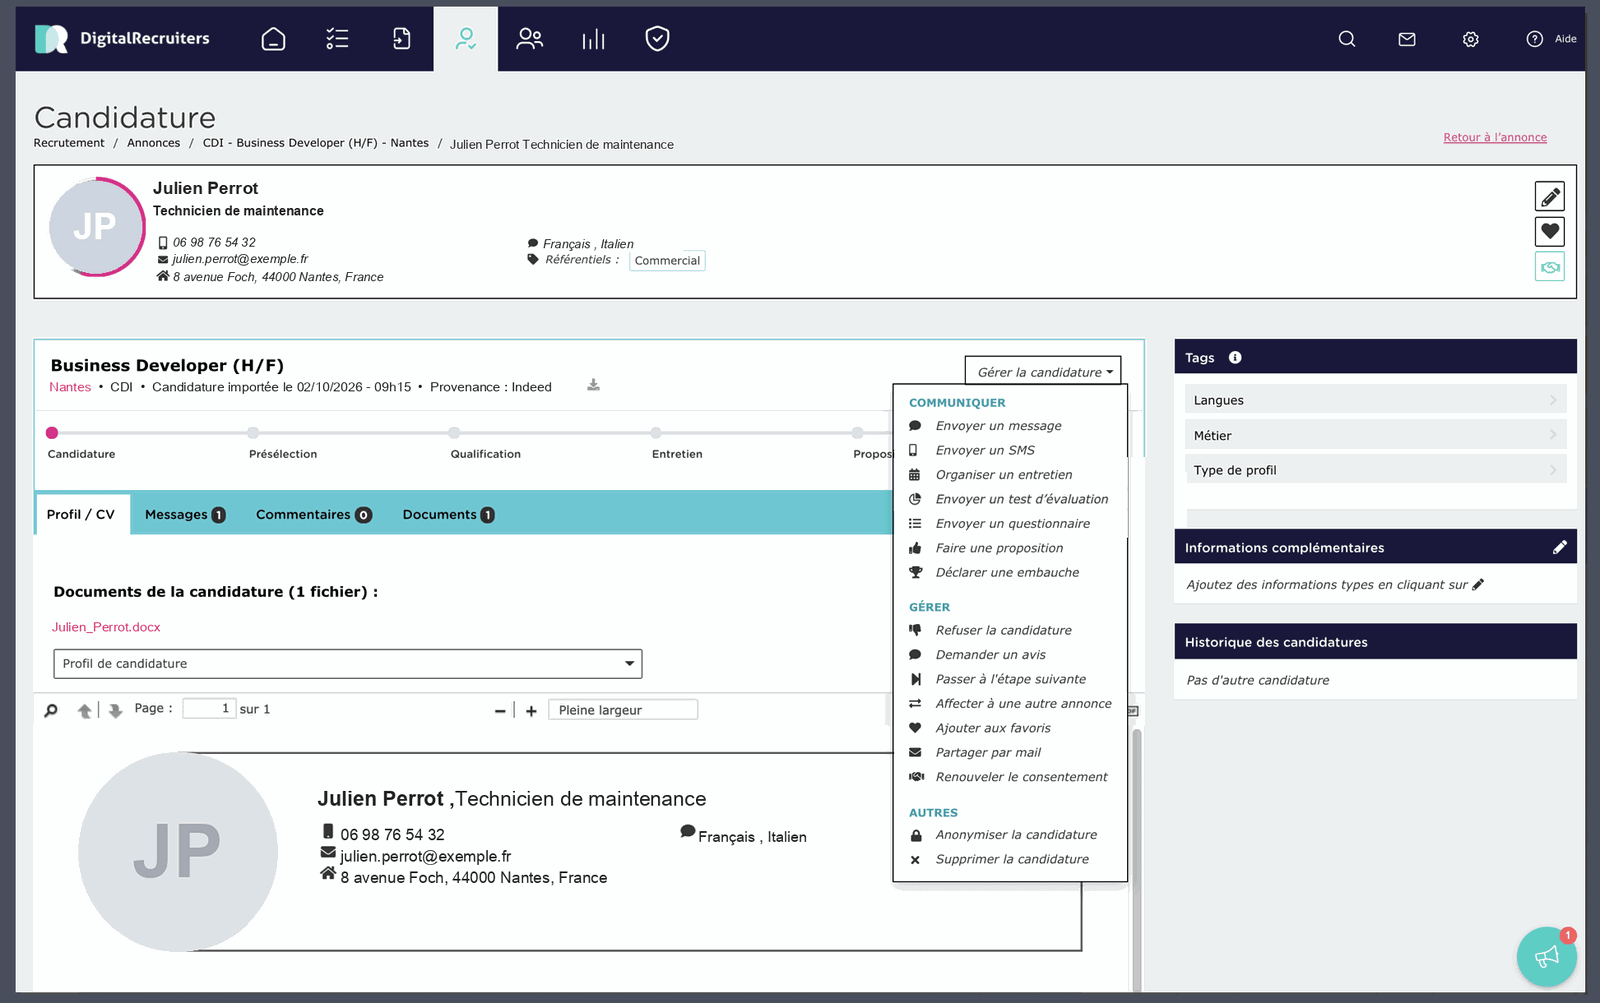Open the Profil de candidature dropdown

pyautogui.click(x=348, y=664)
